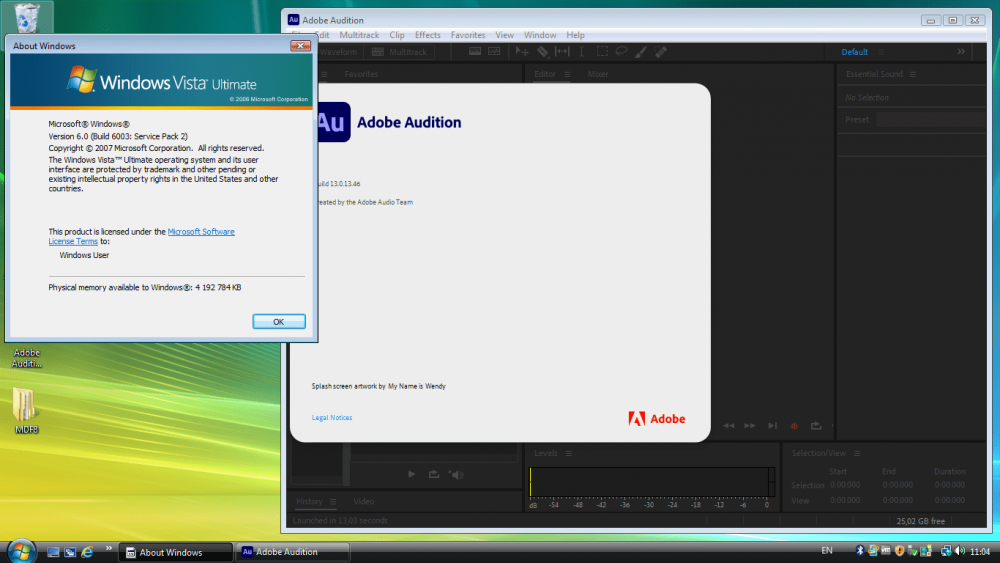Select the Move tool in Audition toolbar

pos(522,52)
